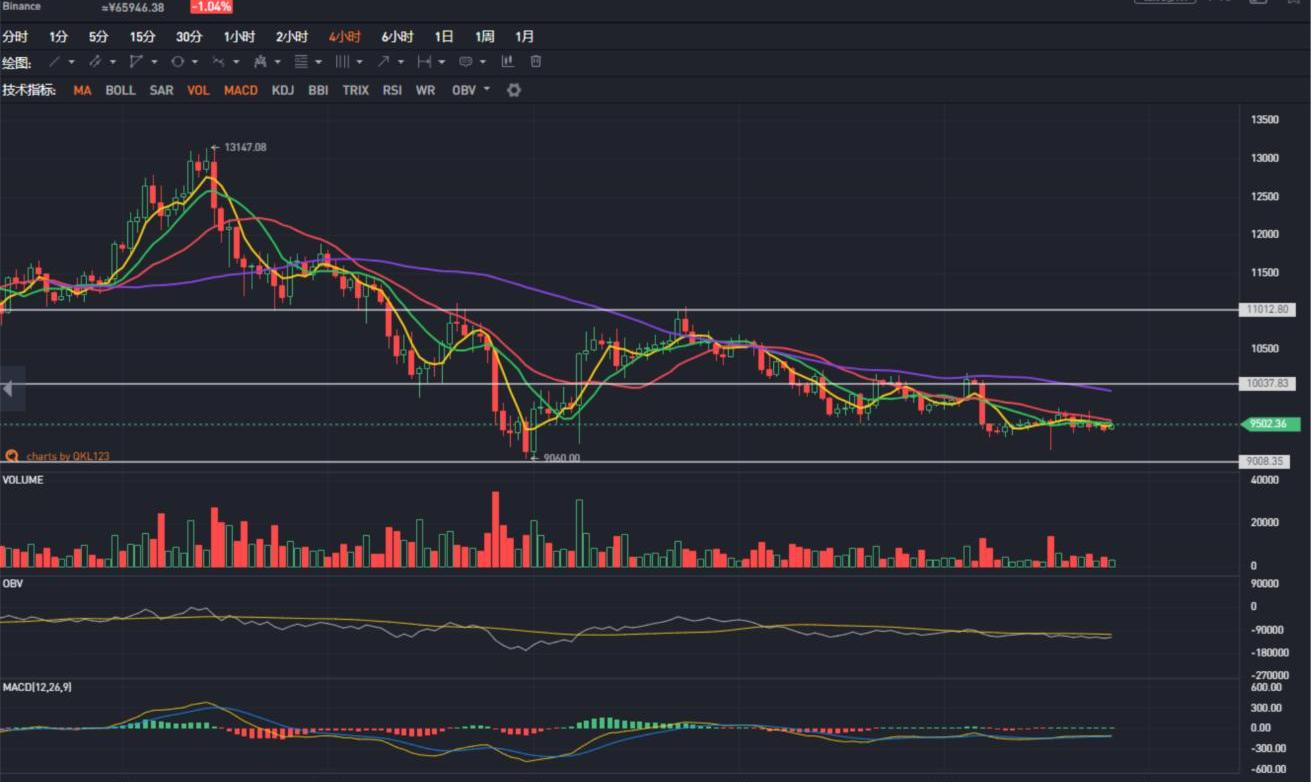Expand the arrow tool dropdown options
The width and height of the screenshot is (1311, 782).
point(401,62)
